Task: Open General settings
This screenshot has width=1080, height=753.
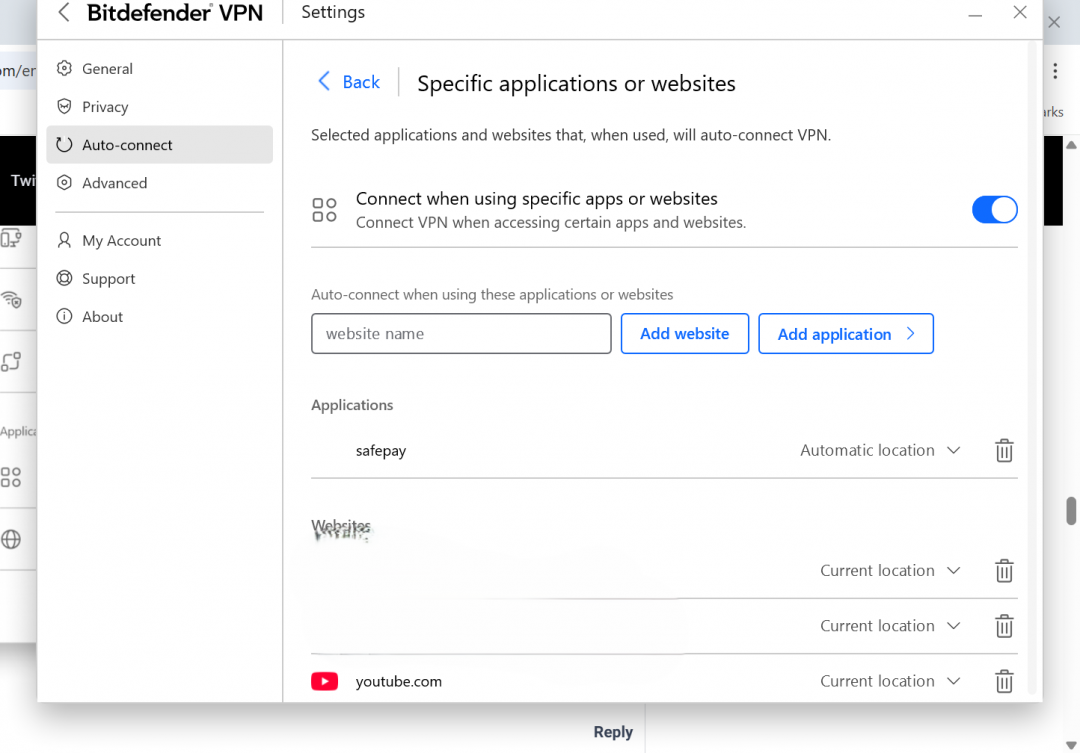Action: [x=160, y=69]
